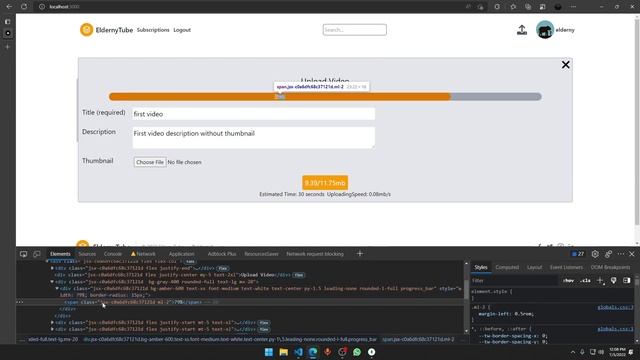
Task: Go back with the browser back arrow
Action: (9, 7)
